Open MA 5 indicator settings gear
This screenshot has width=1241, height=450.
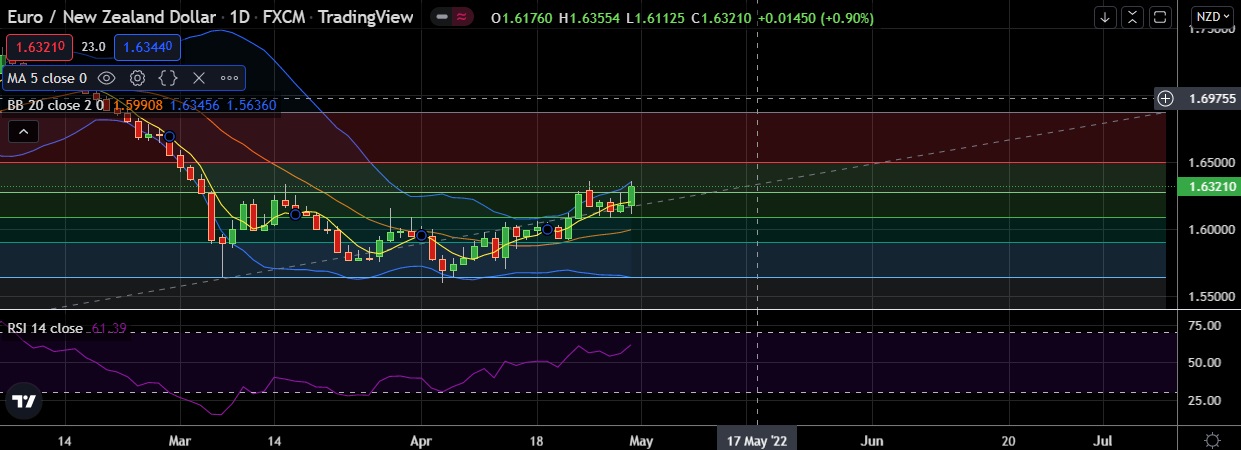138,78
